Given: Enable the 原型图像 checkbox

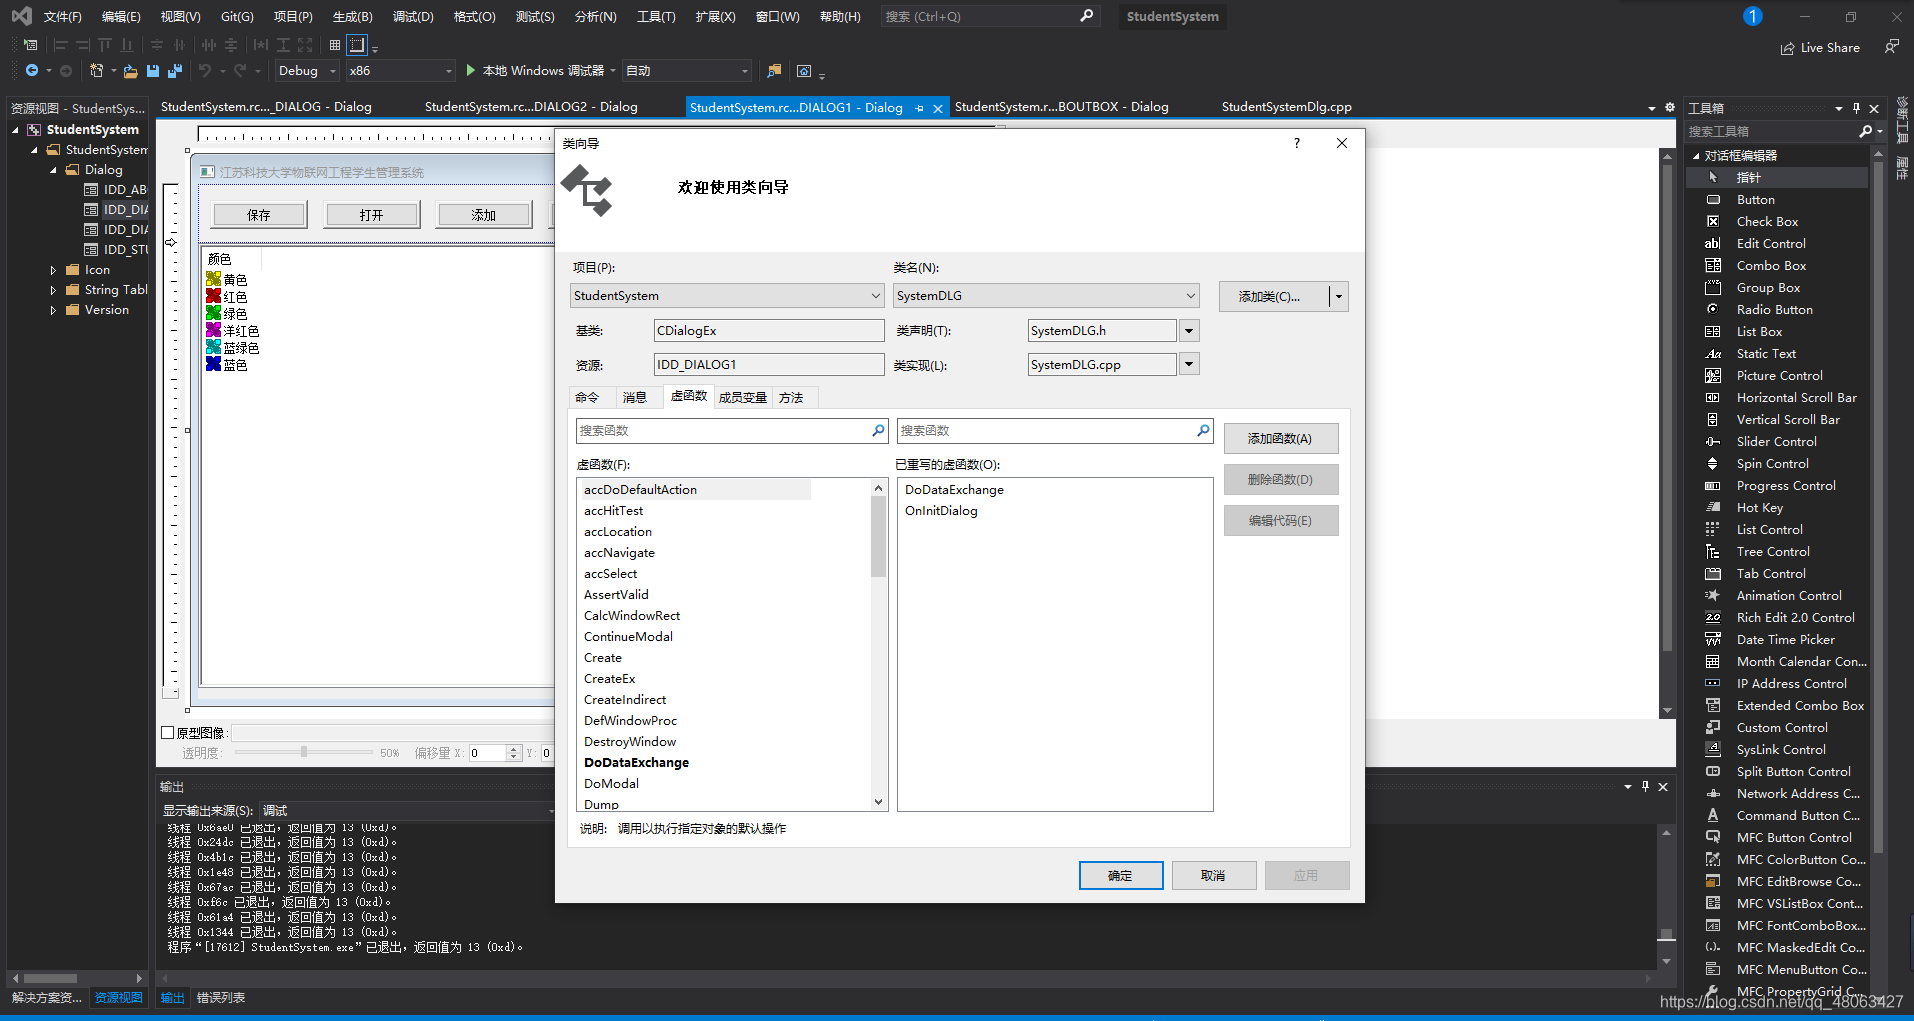Looking at the screenshot, I should 168,733.
